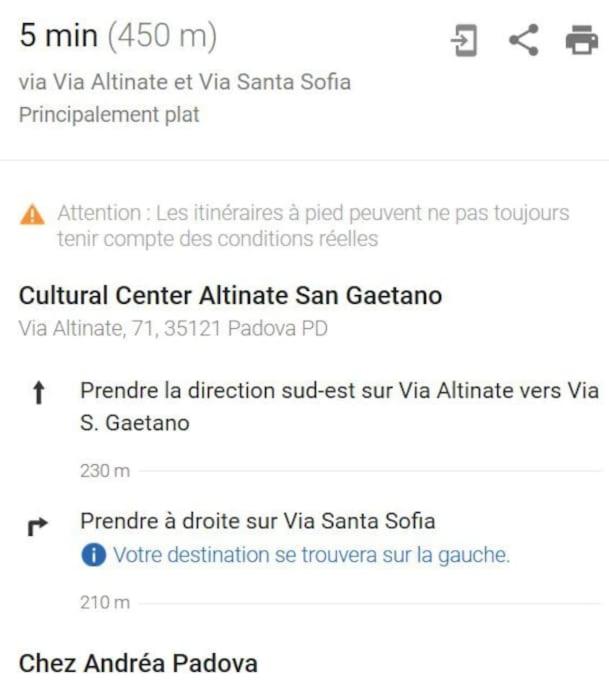Viewport: 609px width, 683px height.
Task: Click the Principalement plat elevation note
Action: point(109,115)
